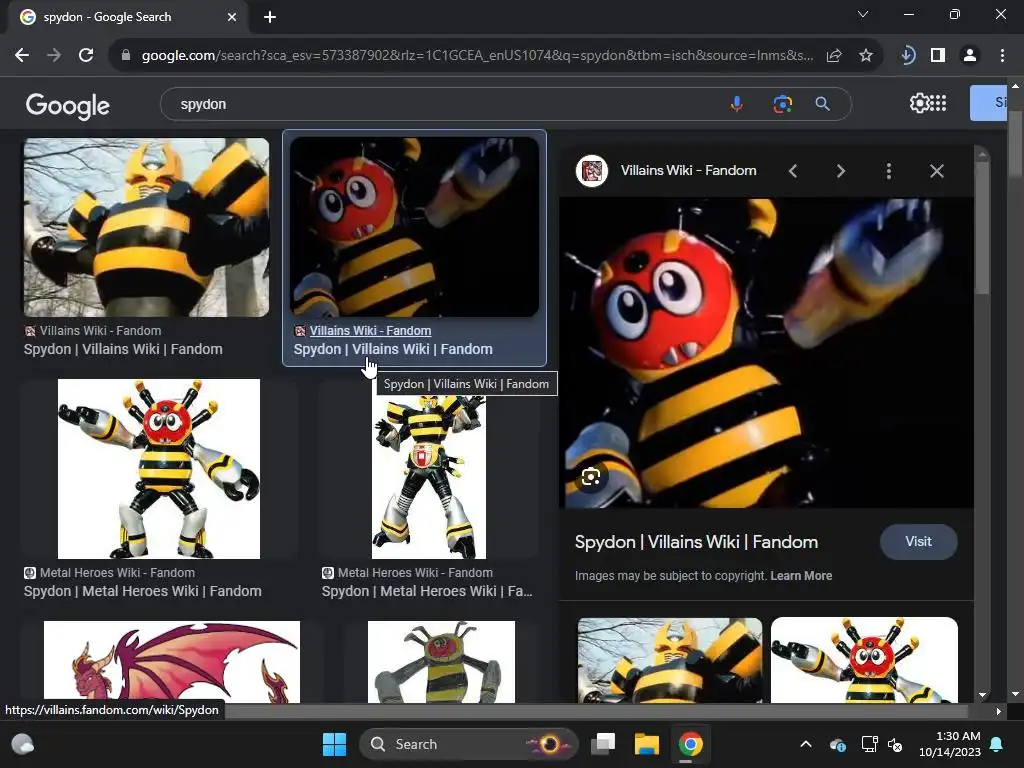1024x768 pixels.
Task: Click the Visit button
Action: [x=918, y=541]
